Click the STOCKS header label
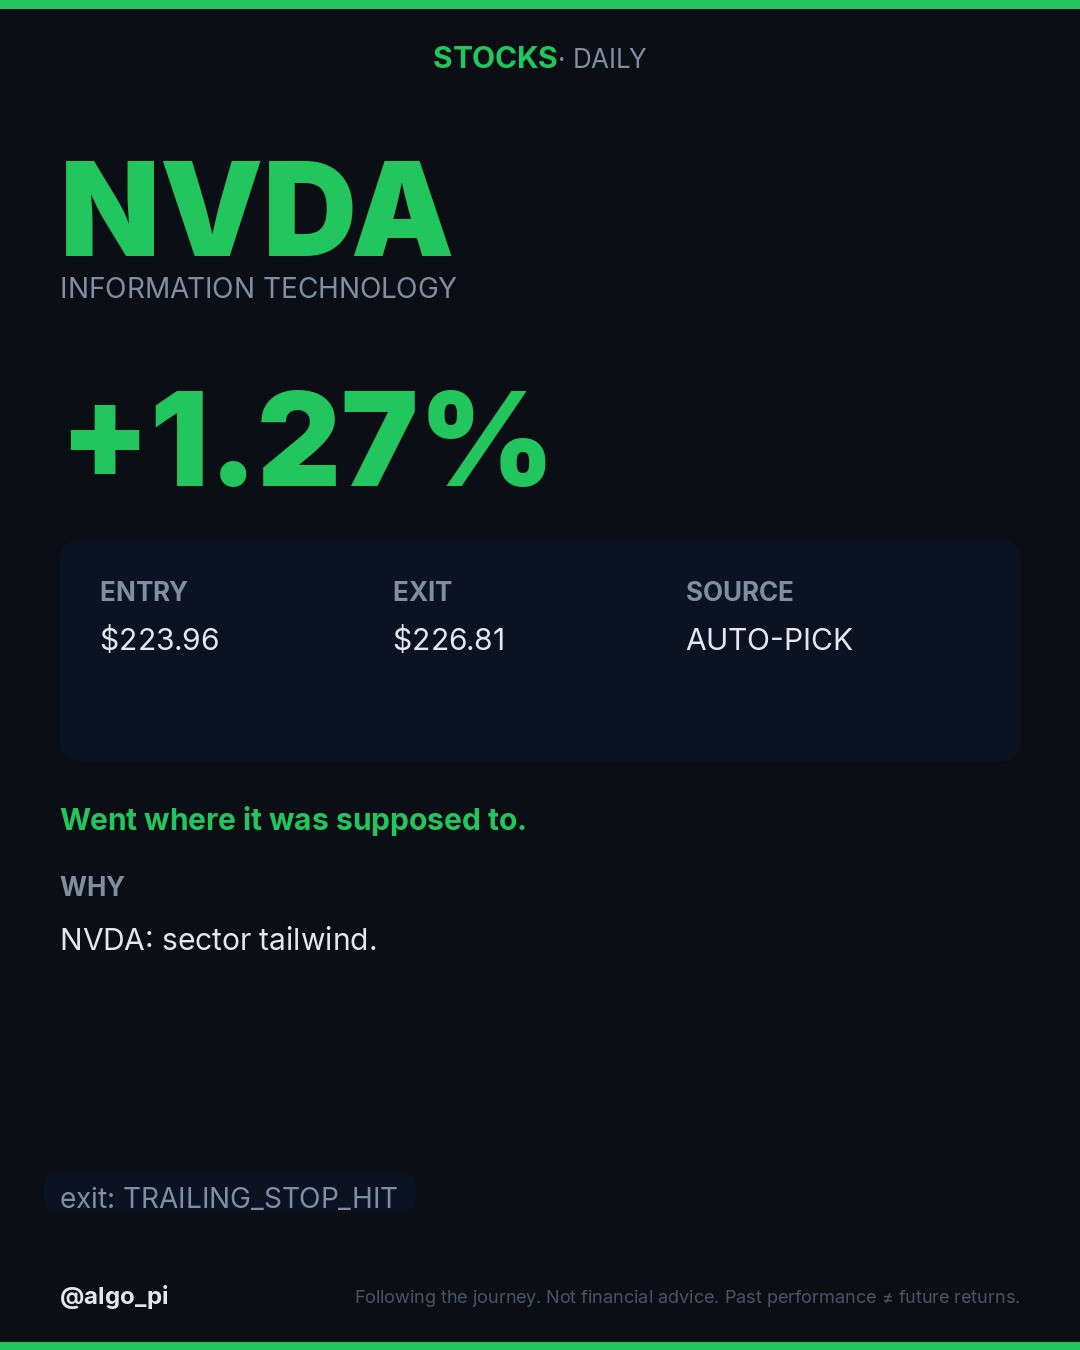1080x1350 pixels. tap(495, 58)
